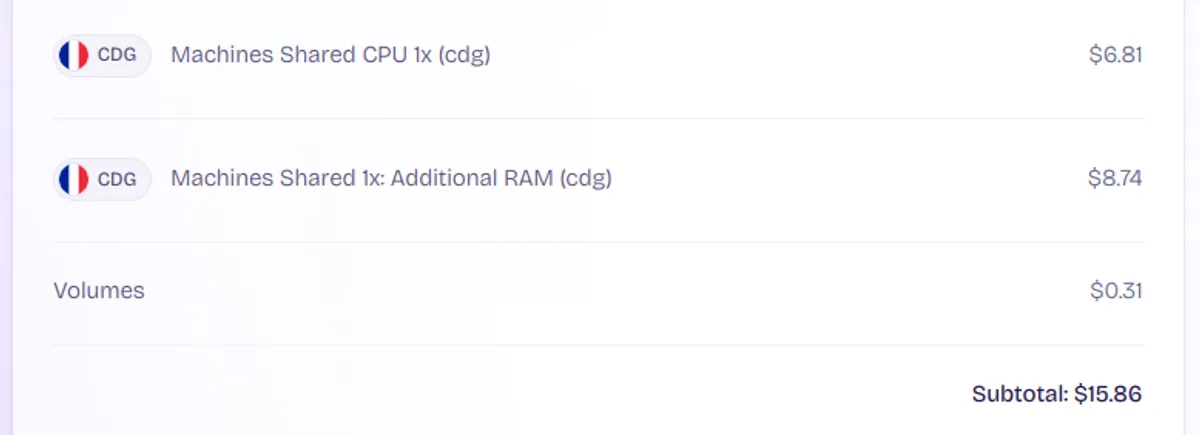Click the French flag beside Additional RAM
The width and height of the screenshot is (1200, 435).
74,179
